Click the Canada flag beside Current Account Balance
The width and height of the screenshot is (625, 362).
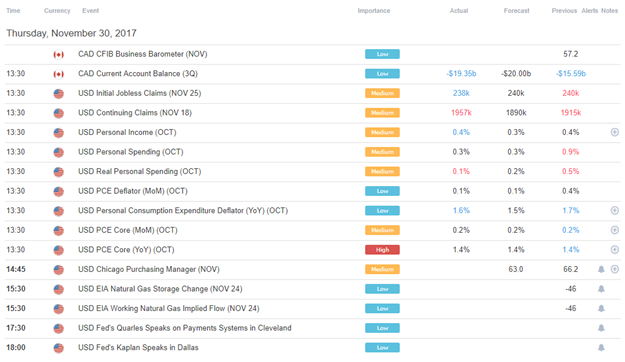click(59, 74)
